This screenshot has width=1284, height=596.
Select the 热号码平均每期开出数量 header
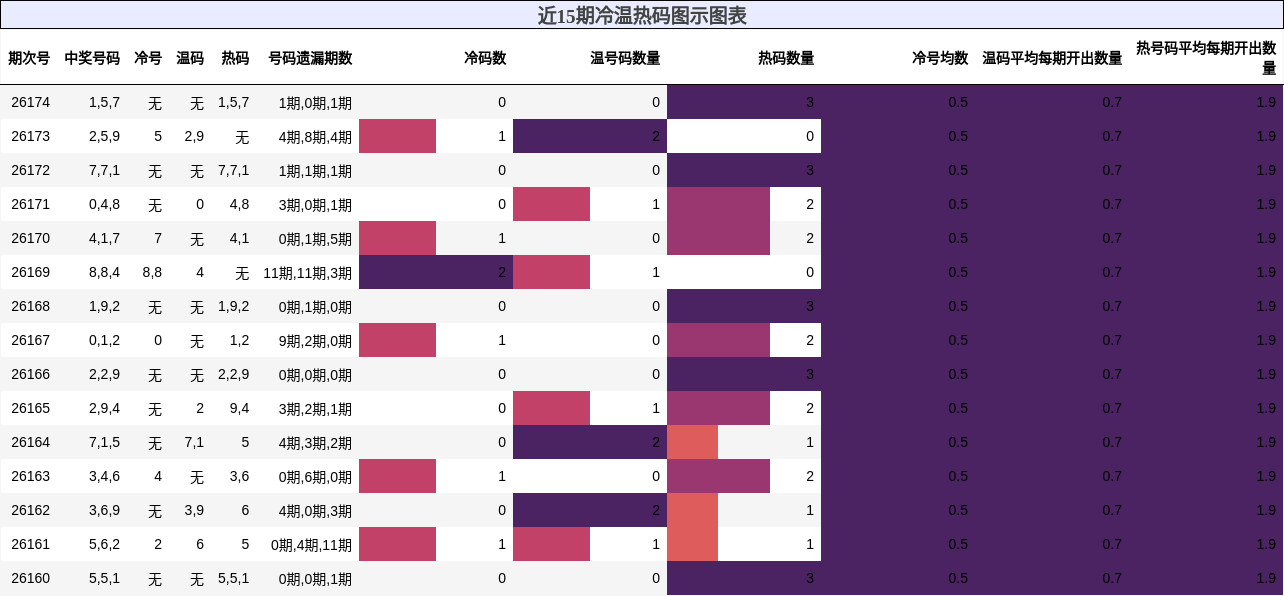click(1206, 58)
